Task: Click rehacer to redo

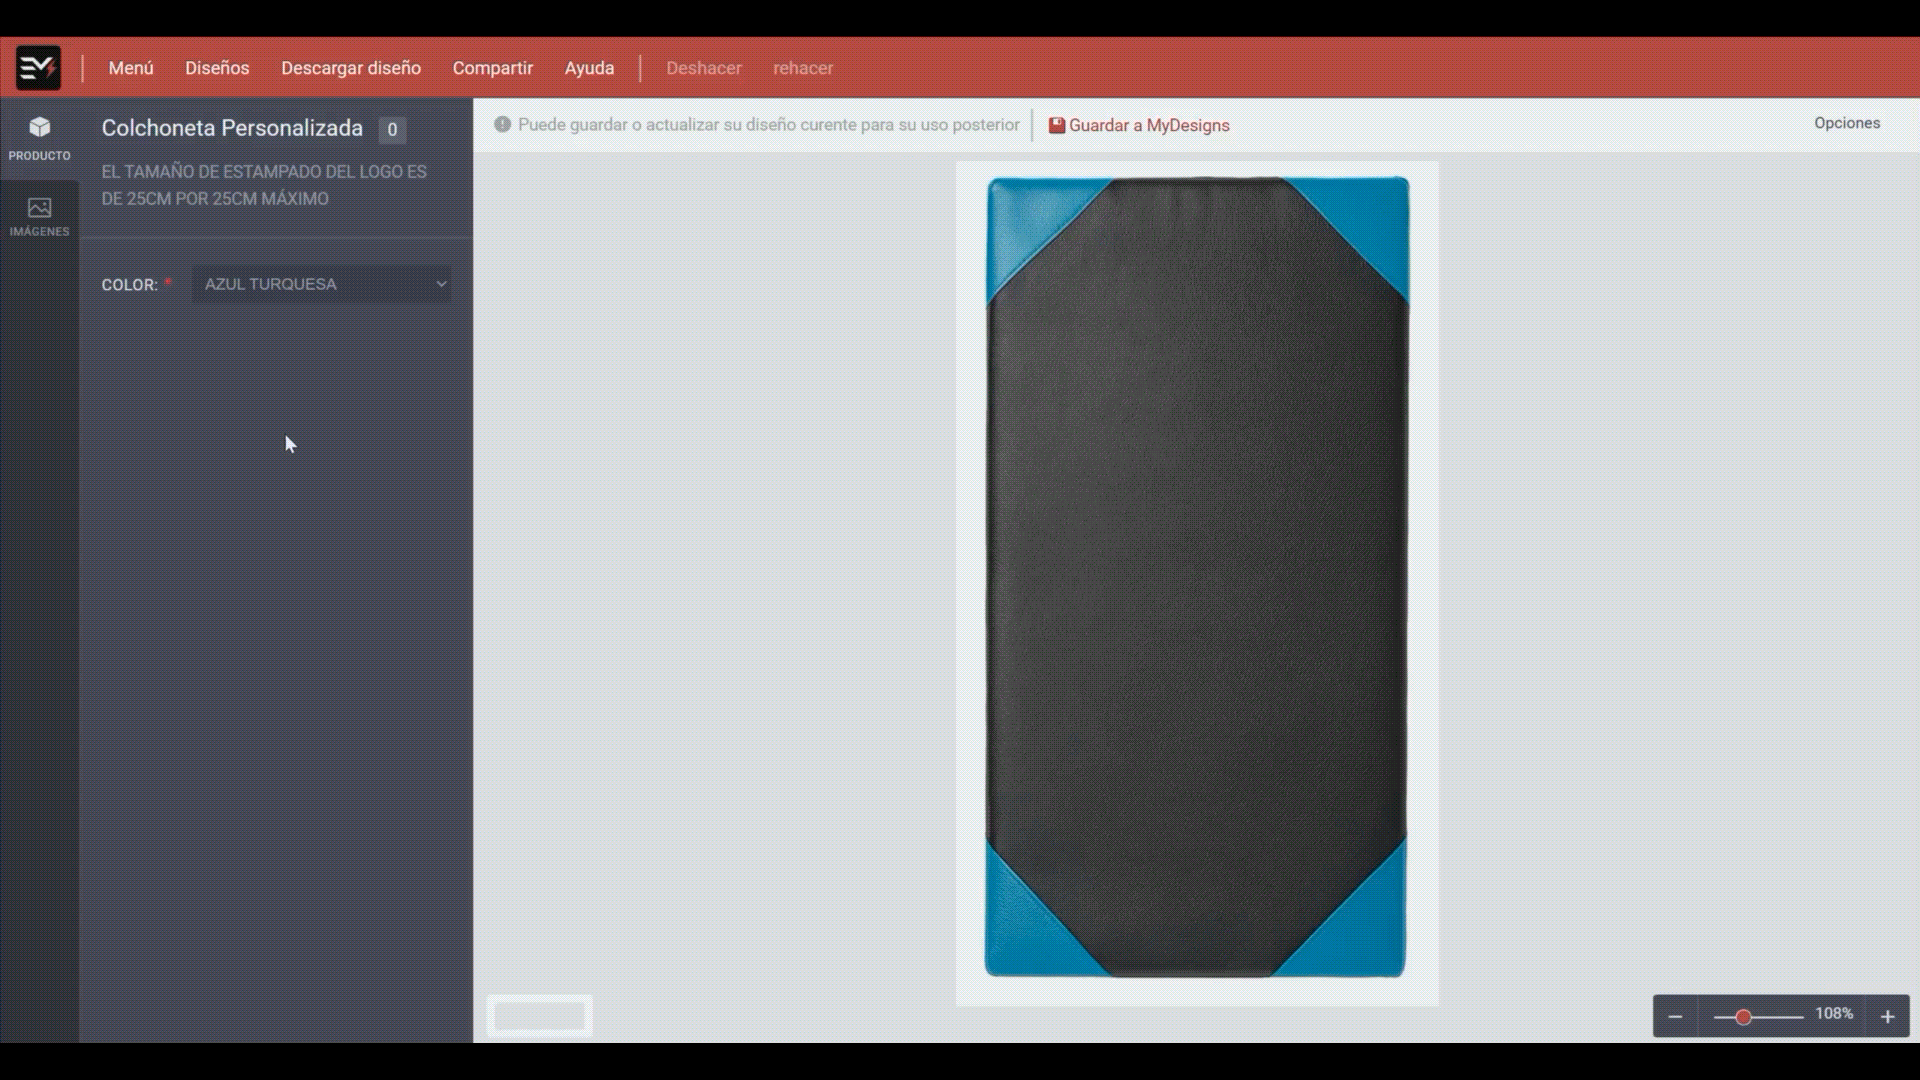Action: coord(803,68)
